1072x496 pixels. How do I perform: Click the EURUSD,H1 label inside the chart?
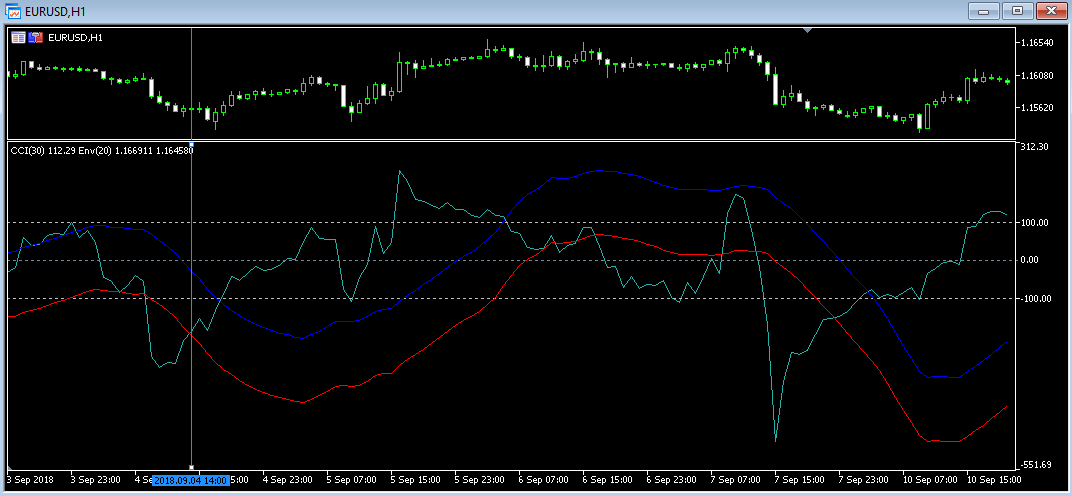tap(75, 38)
